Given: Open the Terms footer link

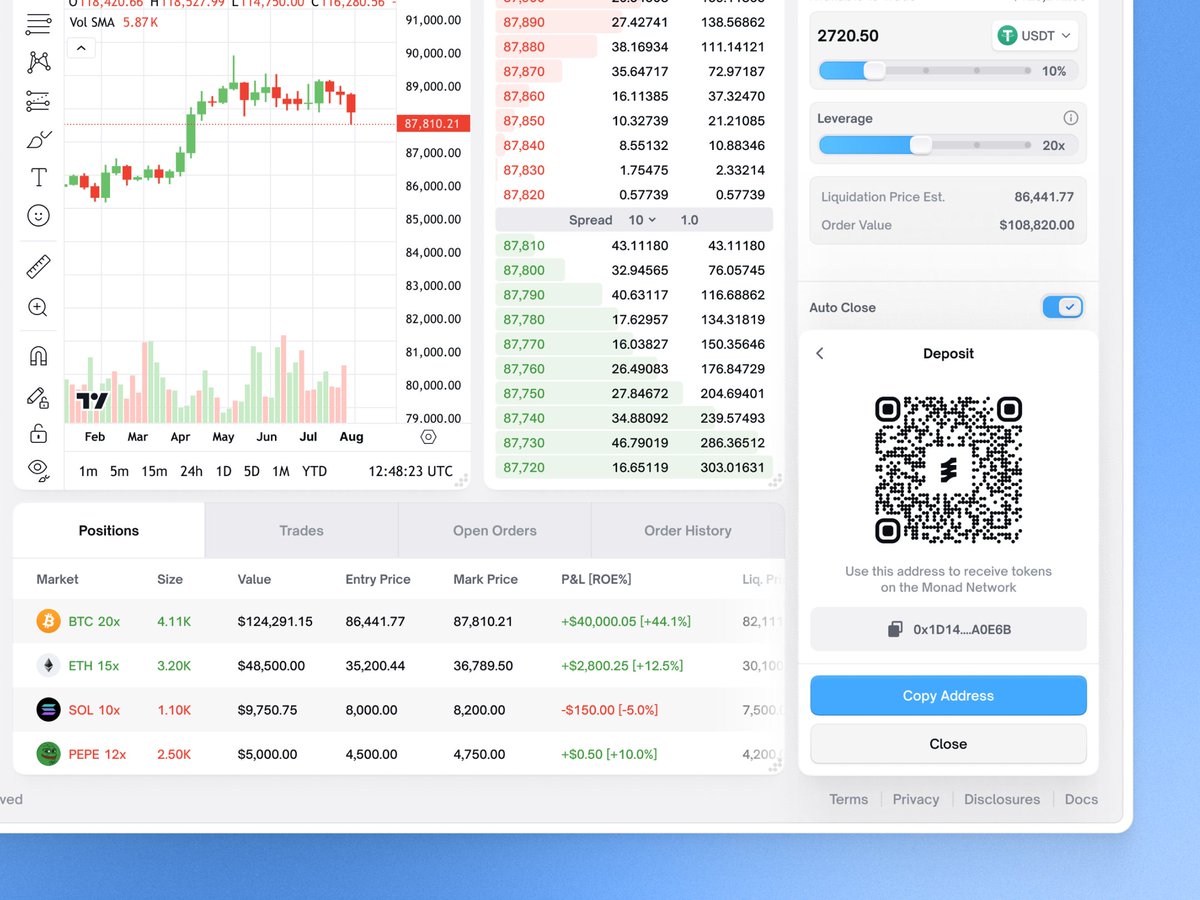Looking at the screenshot, I should 849,799.
